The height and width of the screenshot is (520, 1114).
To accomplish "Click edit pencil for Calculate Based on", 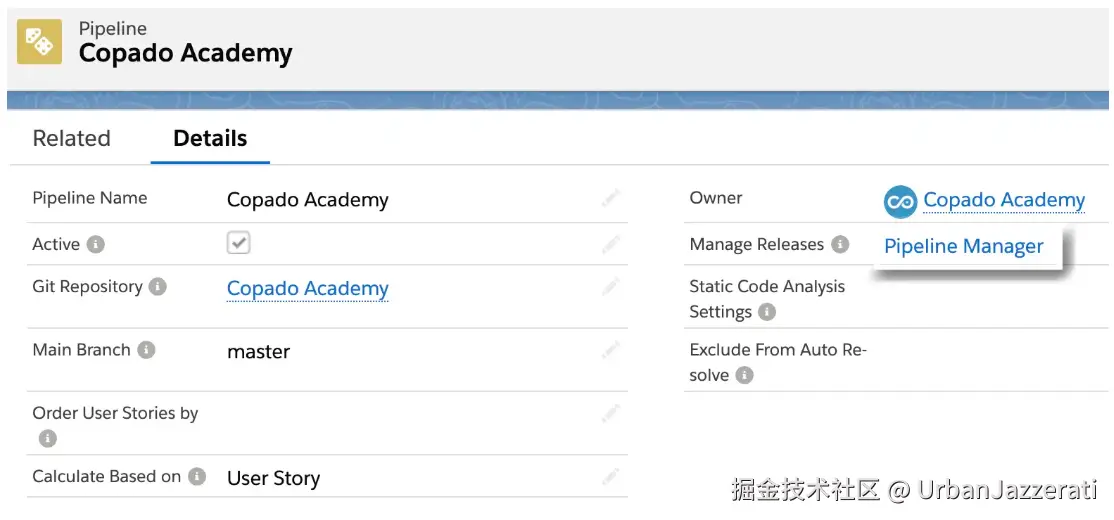I will (611, 477).
